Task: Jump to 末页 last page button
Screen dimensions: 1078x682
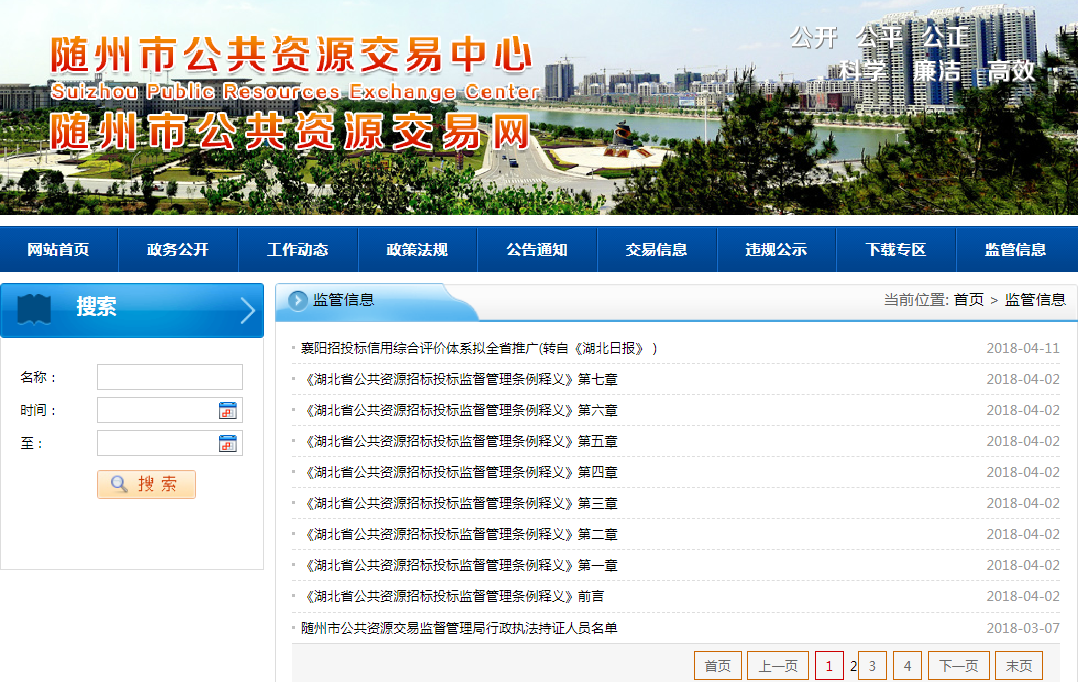Action: point(1019,666)
